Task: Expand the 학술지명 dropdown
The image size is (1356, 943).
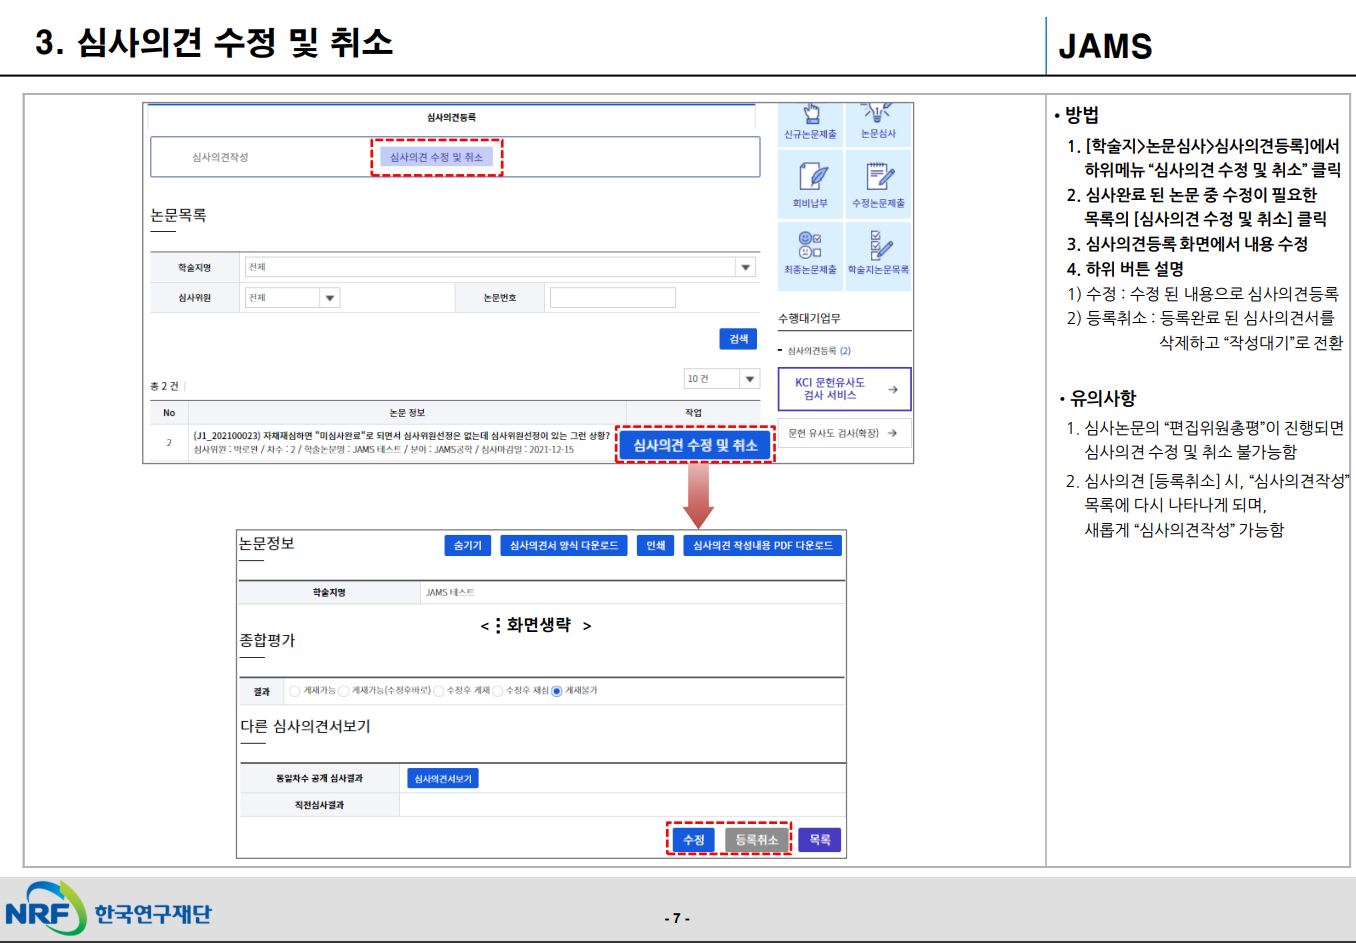Action: [x=745, y=267]
